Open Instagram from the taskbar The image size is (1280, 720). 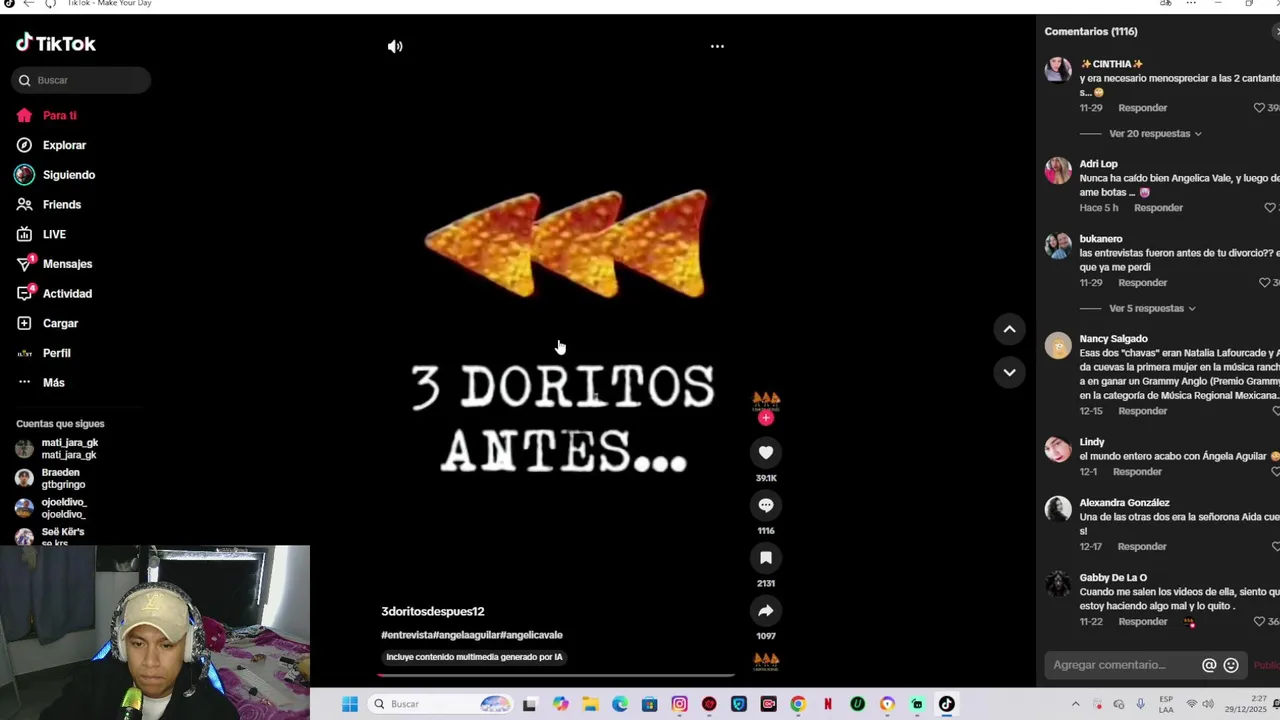679,704
